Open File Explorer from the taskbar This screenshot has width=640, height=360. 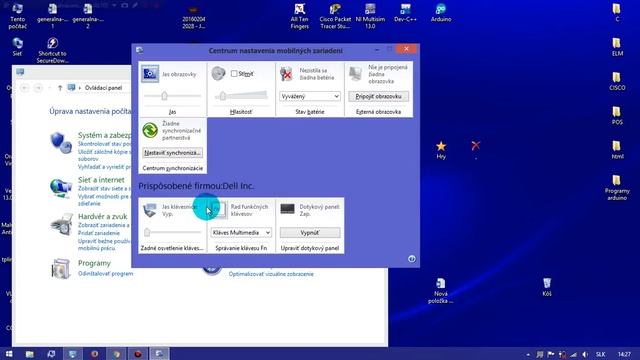coord(29,354)
